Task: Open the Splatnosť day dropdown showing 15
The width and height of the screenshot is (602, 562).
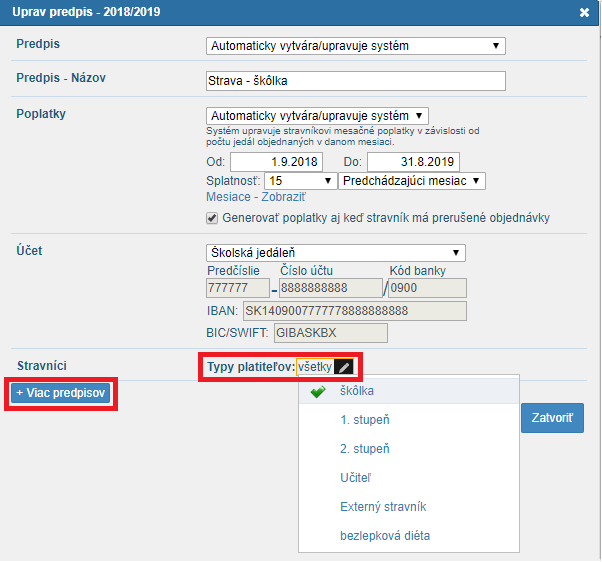Action: 301,181
